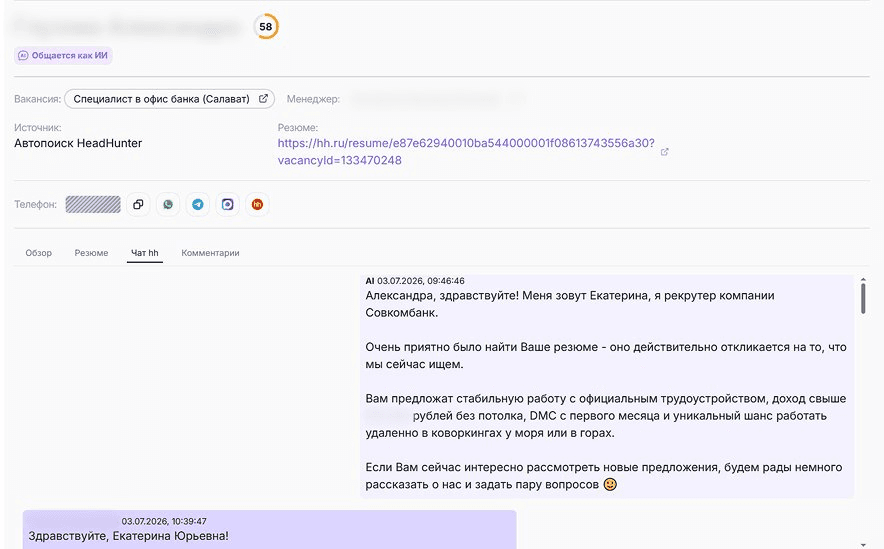Viewport: 884px width, 549px height.
Task: Open the HeadHunter hh icon
Action: point(258,205)
